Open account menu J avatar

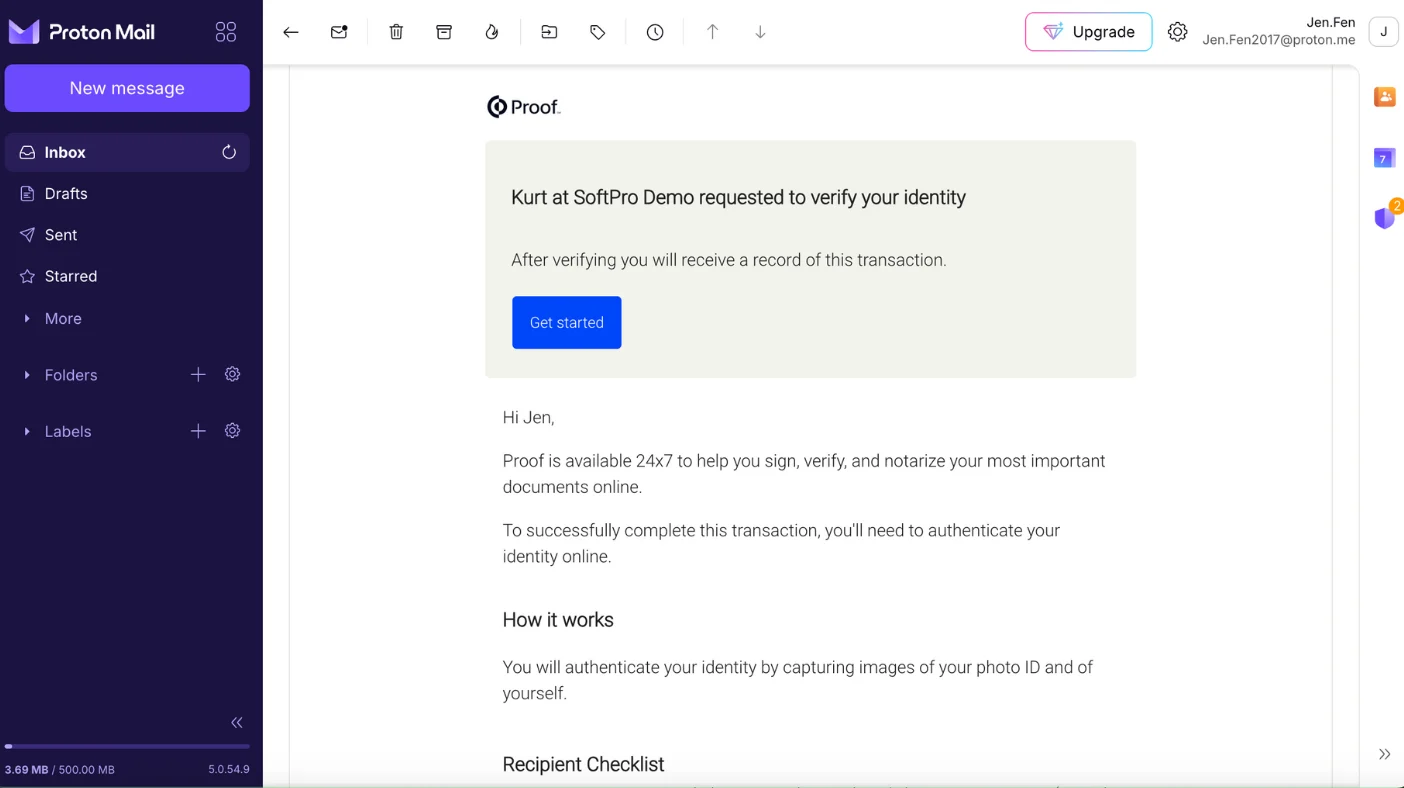coord(1384,32)
